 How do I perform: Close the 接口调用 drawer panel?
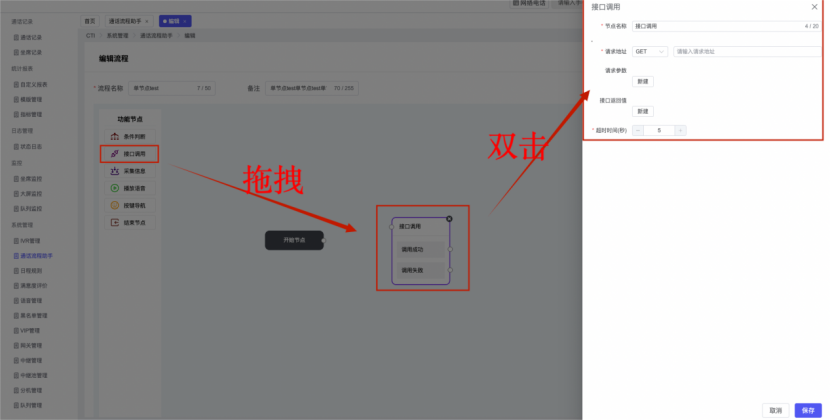pos(813,7)
